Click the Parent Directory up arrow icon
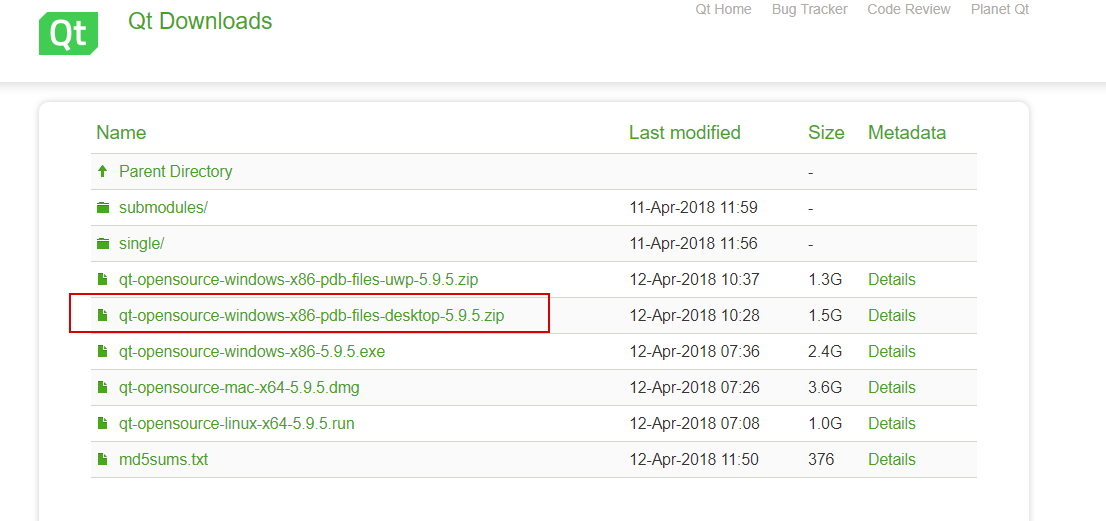The image size is (1106, 521). [103, 171]
